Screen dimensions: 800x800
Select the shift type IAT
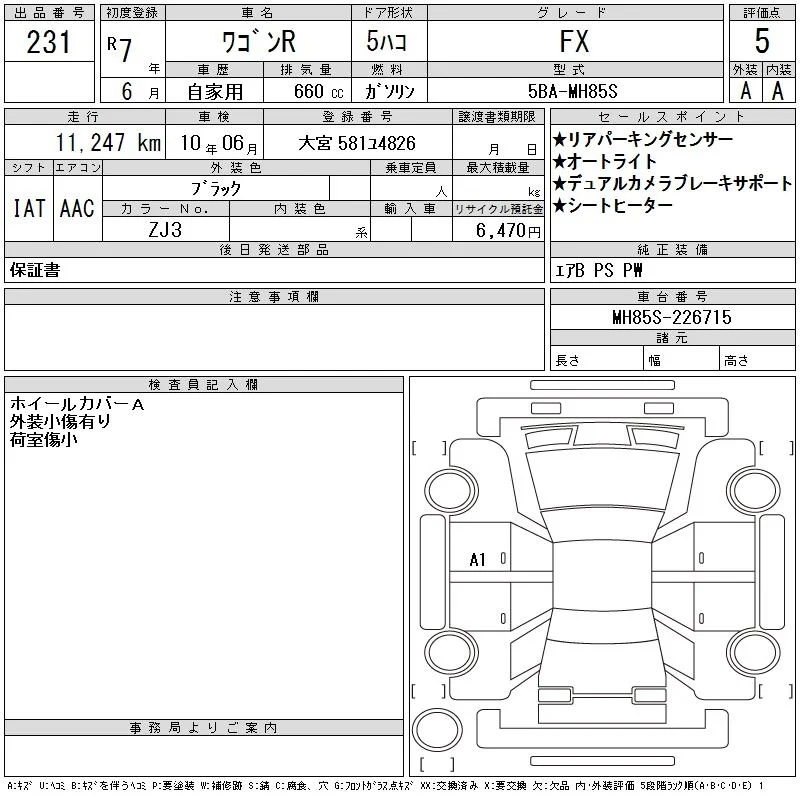(29, 208)
